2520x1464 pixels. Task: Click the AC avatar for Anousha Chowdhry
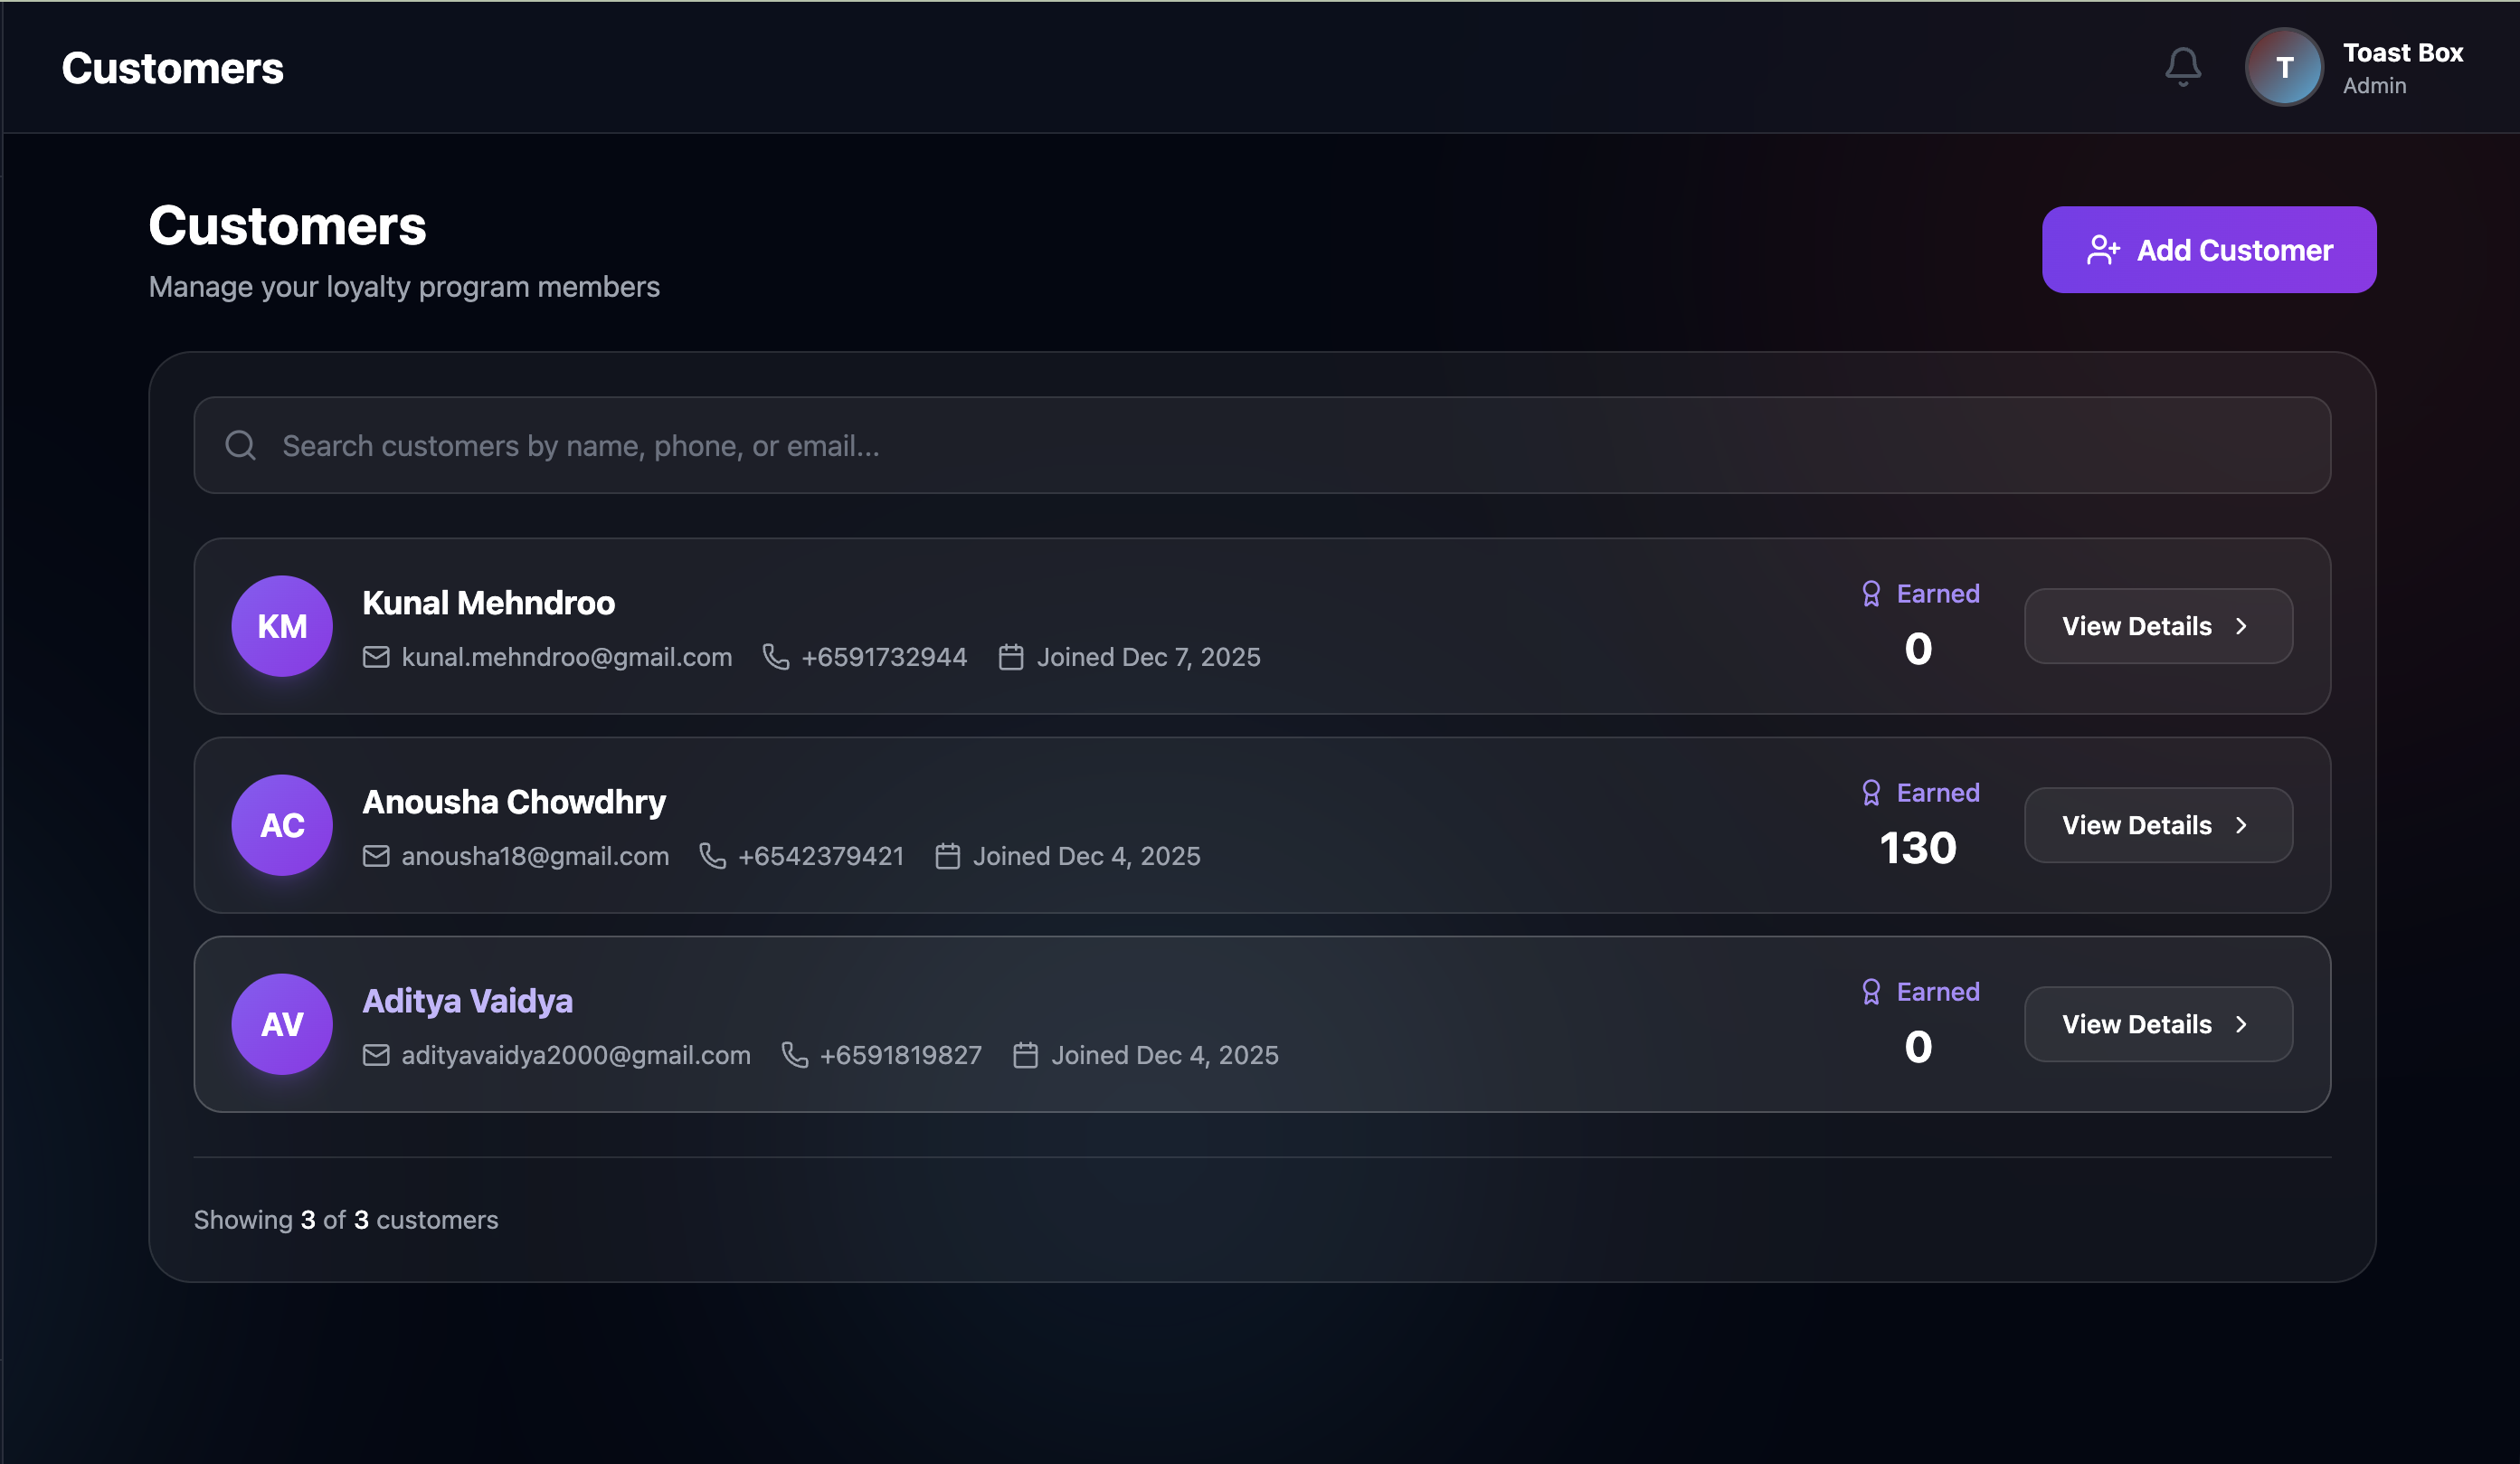coord(282,825)
